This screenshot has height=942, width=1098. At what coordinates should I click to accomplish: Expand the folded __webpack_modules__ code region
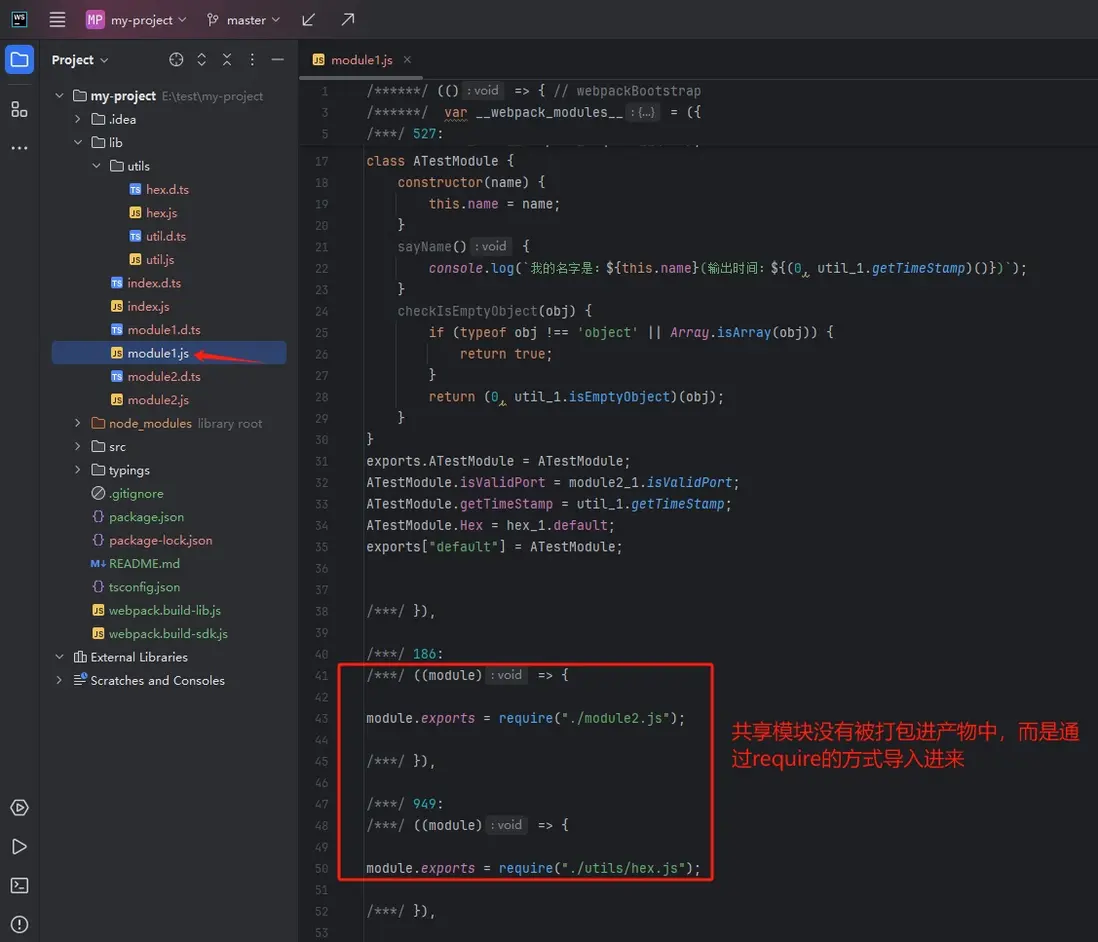(645, 112)
